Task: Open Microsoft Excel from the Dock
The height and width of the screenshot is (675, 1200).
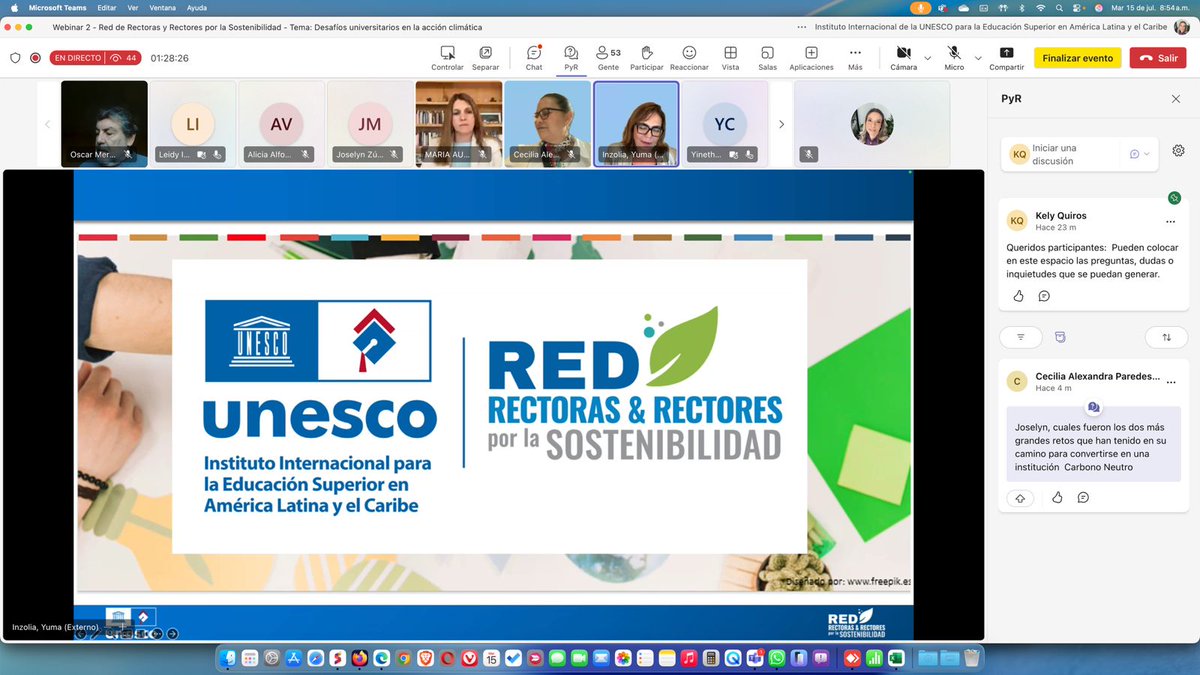Action: [x=896, y=658]
